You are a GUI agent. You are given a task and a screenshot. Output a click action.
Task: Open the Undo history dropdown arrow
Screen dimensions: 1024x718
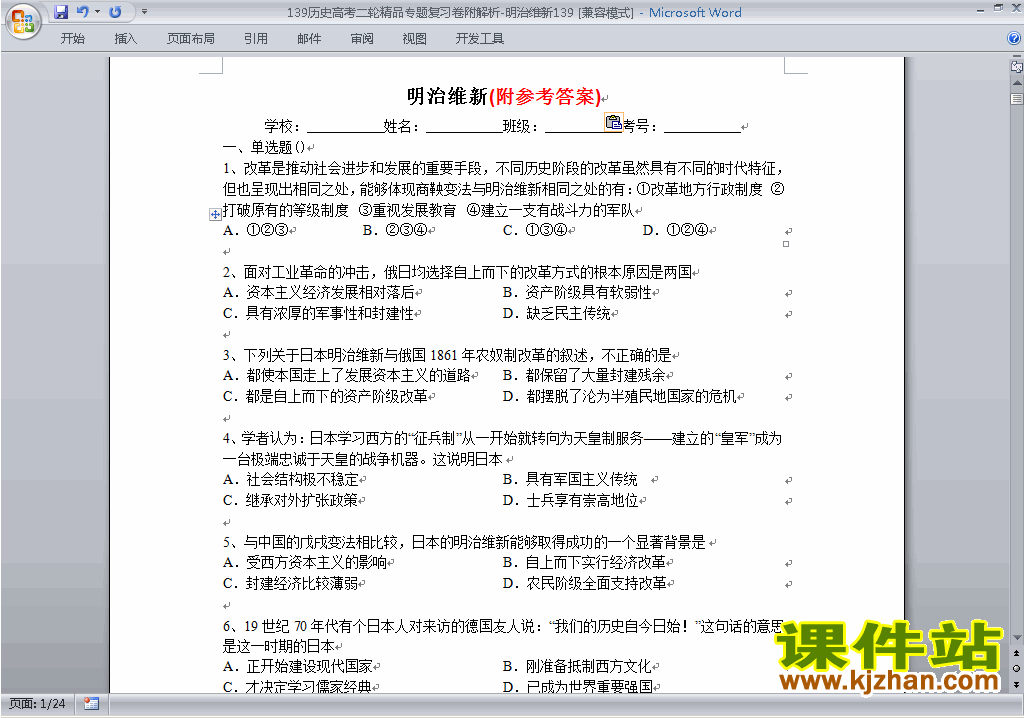pos(97,12)
